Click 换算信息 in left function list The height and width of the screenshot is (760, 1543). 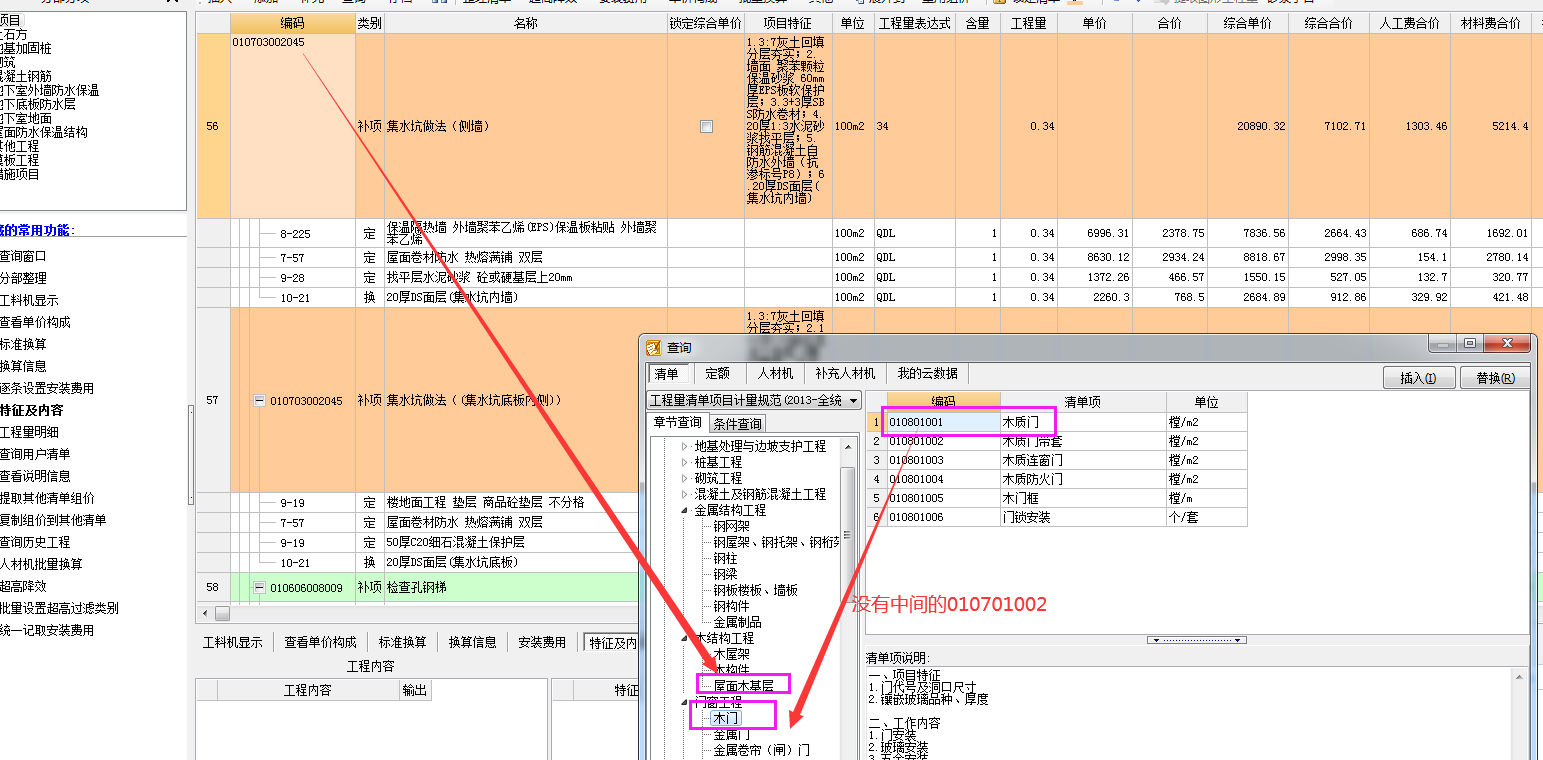click(23, 366)
